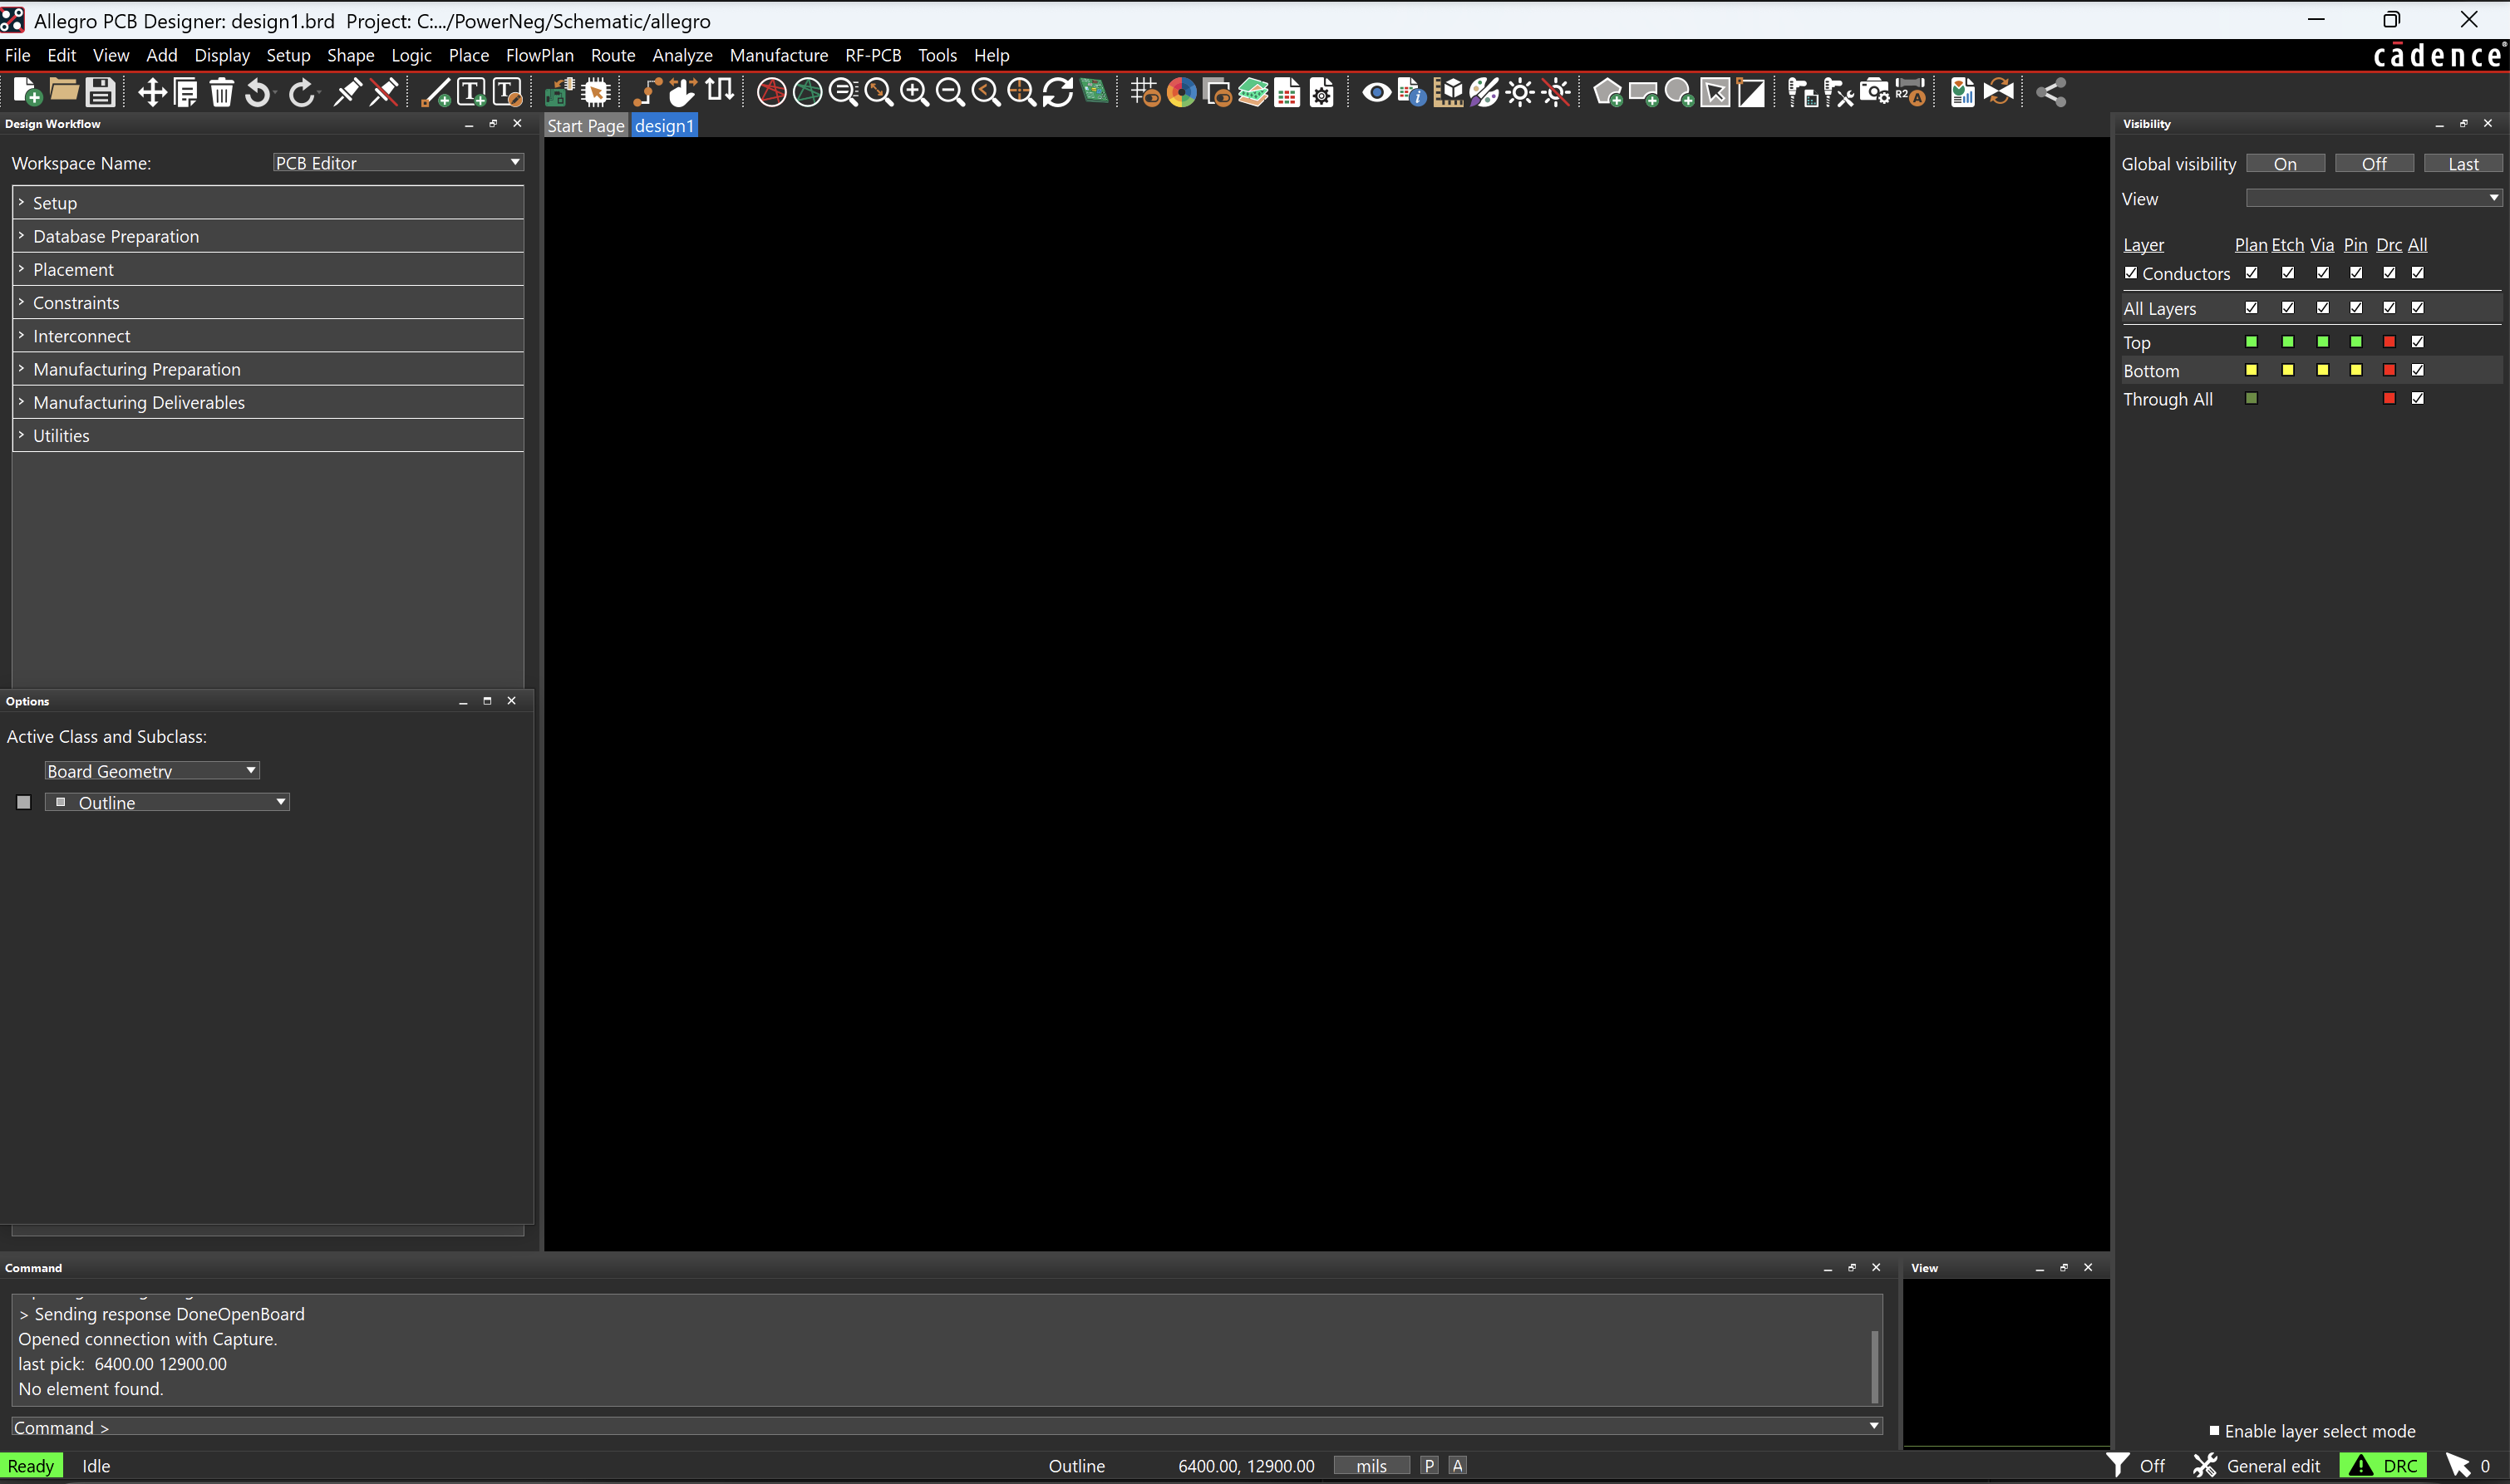This screenshot has height=1484, width=2510.
Task: Click the Delete trash can icon
Action: [222, 92]
